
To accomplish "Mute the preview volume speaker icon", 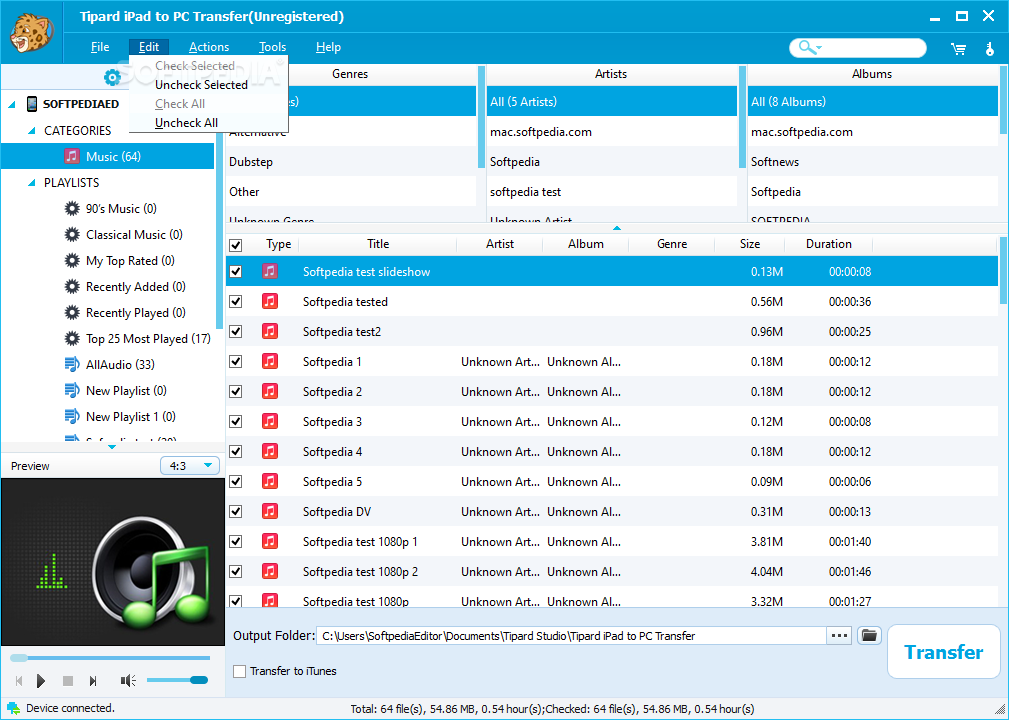I will point(128,680).
